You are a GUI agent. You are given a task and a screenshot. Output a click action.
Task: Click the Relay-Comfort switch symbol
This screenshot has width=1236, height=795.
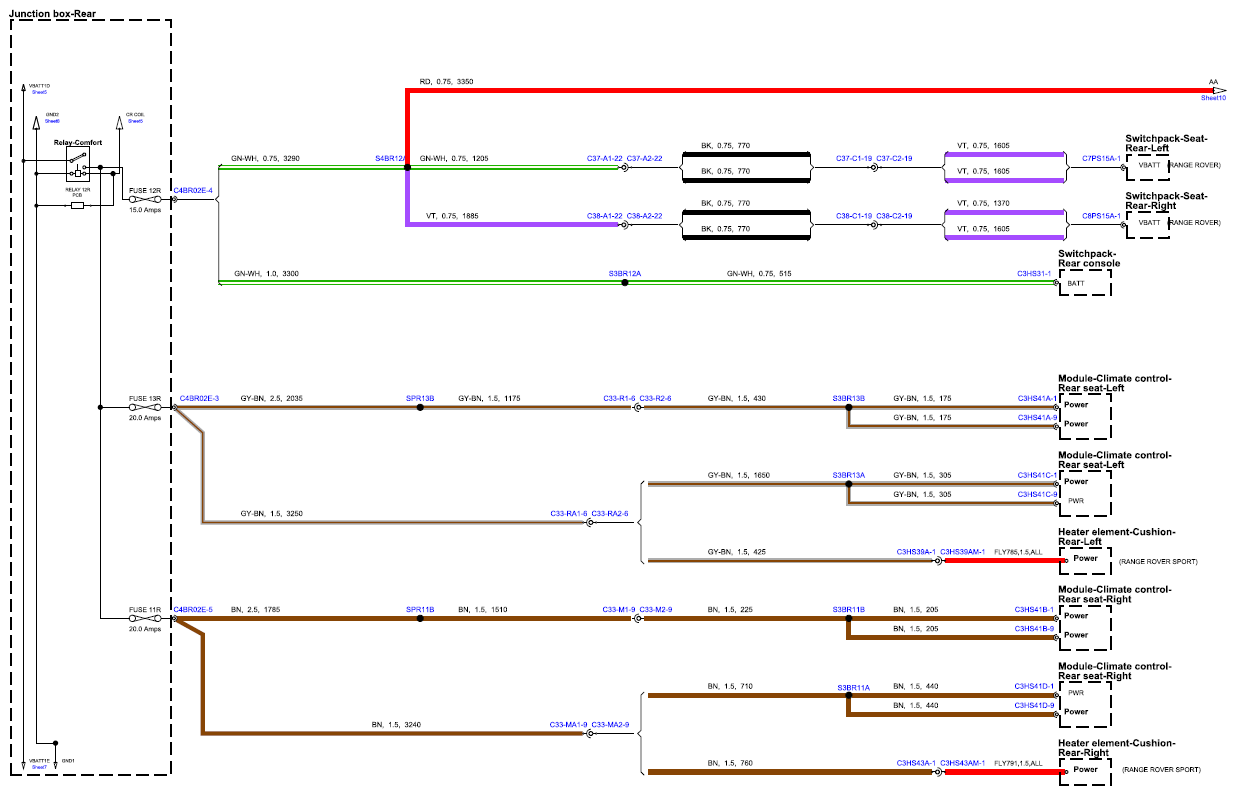[x=77, y=164]
